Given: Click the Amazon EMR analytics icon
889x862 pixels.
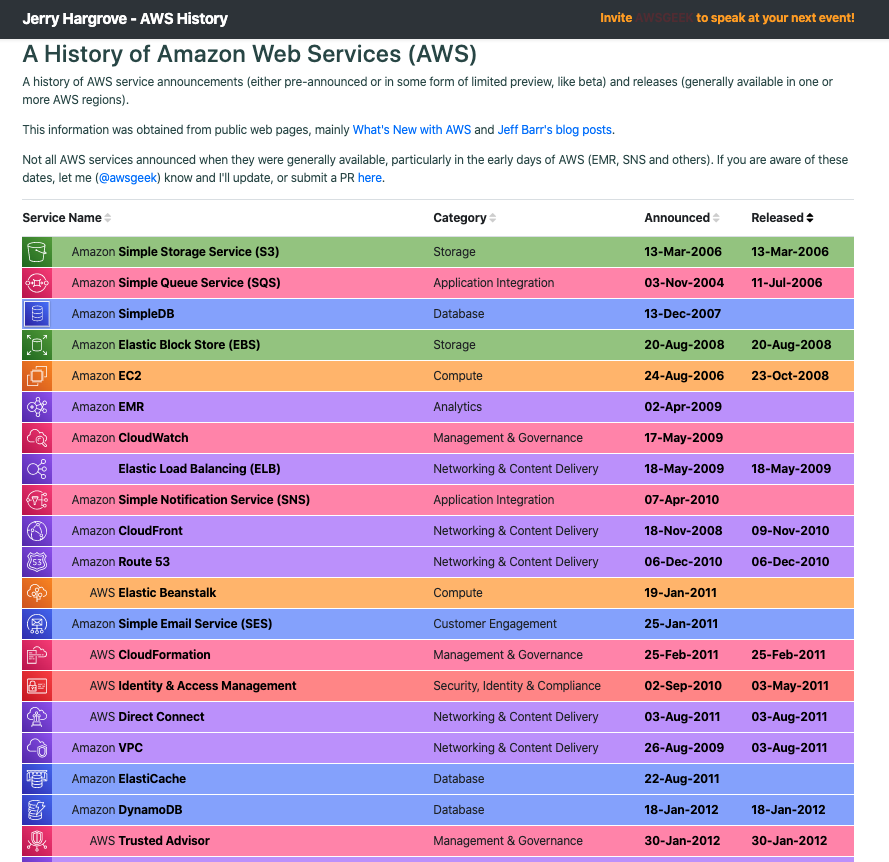Looking at the screenshot, I should [36, 406].
